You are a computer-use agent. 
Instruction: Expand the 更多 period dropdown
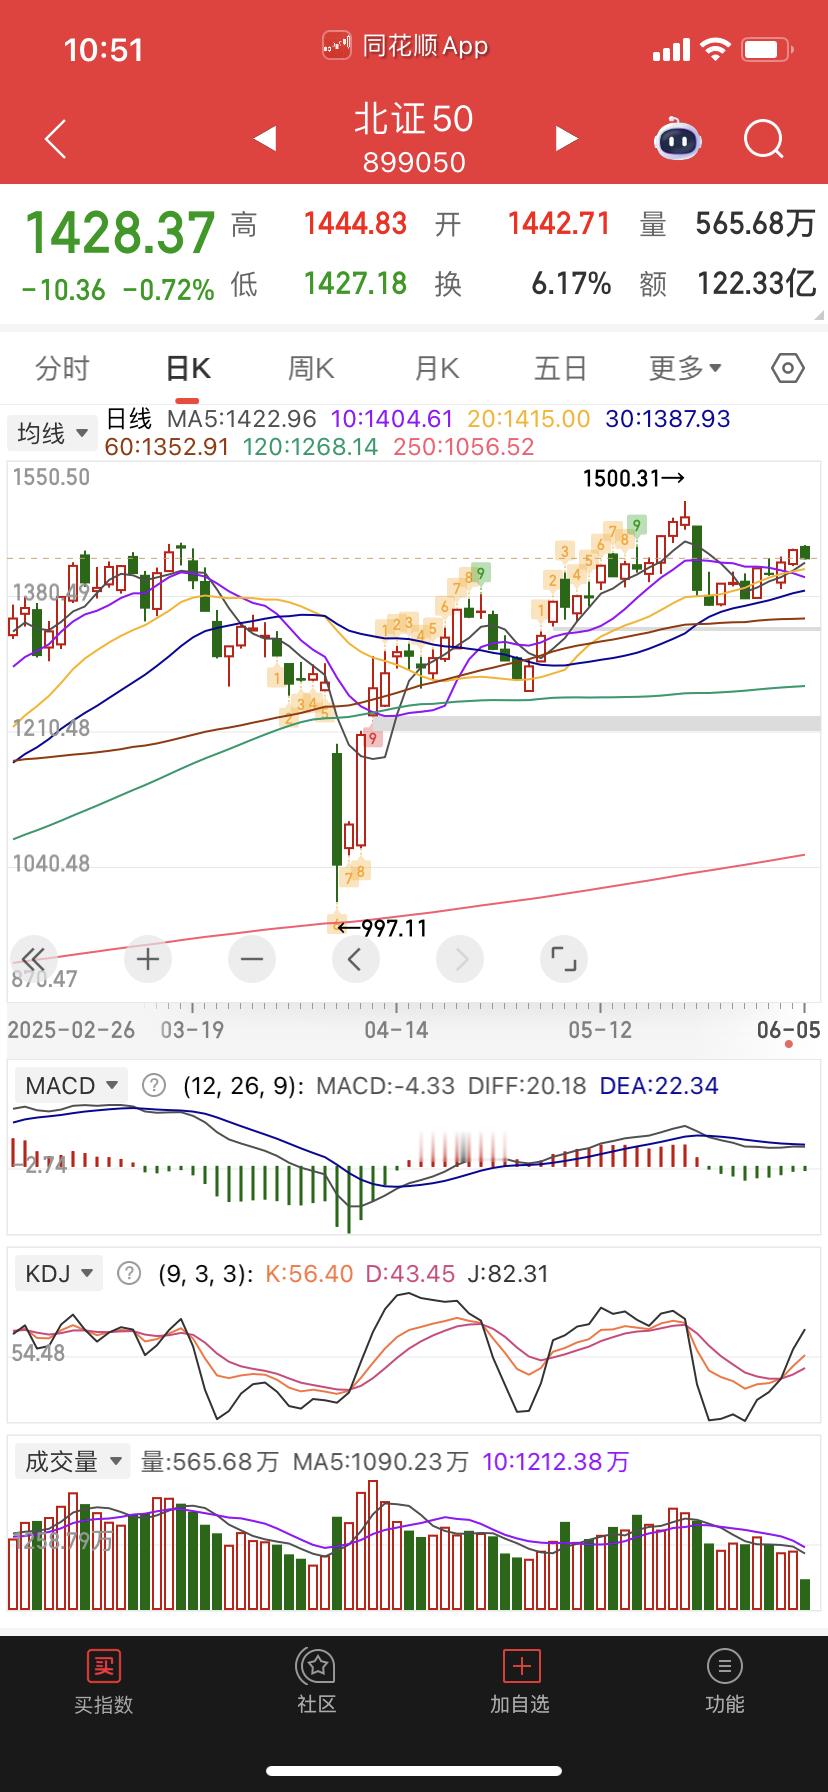[685, 368]
